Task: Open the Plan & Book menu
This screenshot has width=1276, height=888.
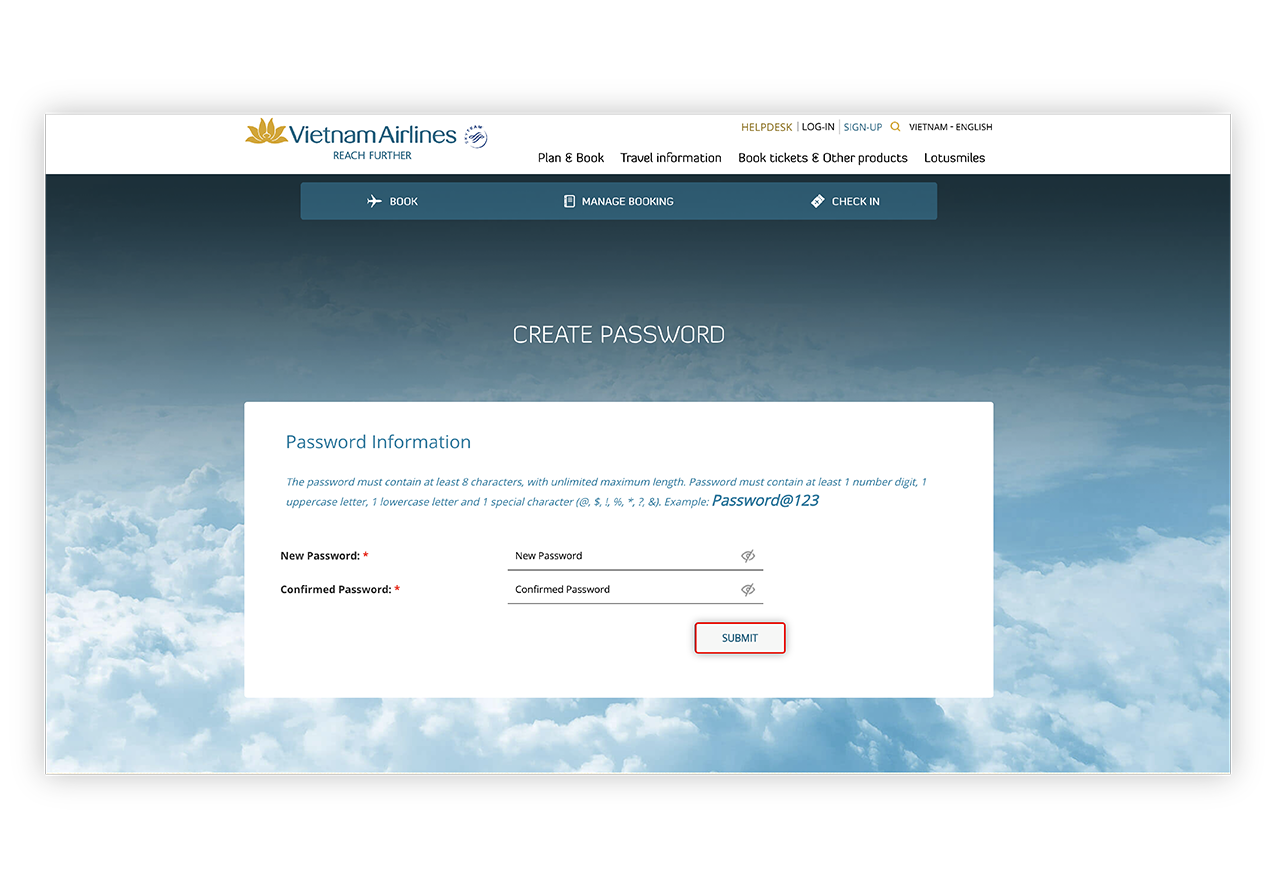Action: pyautogui.click(x=570, y=157)
